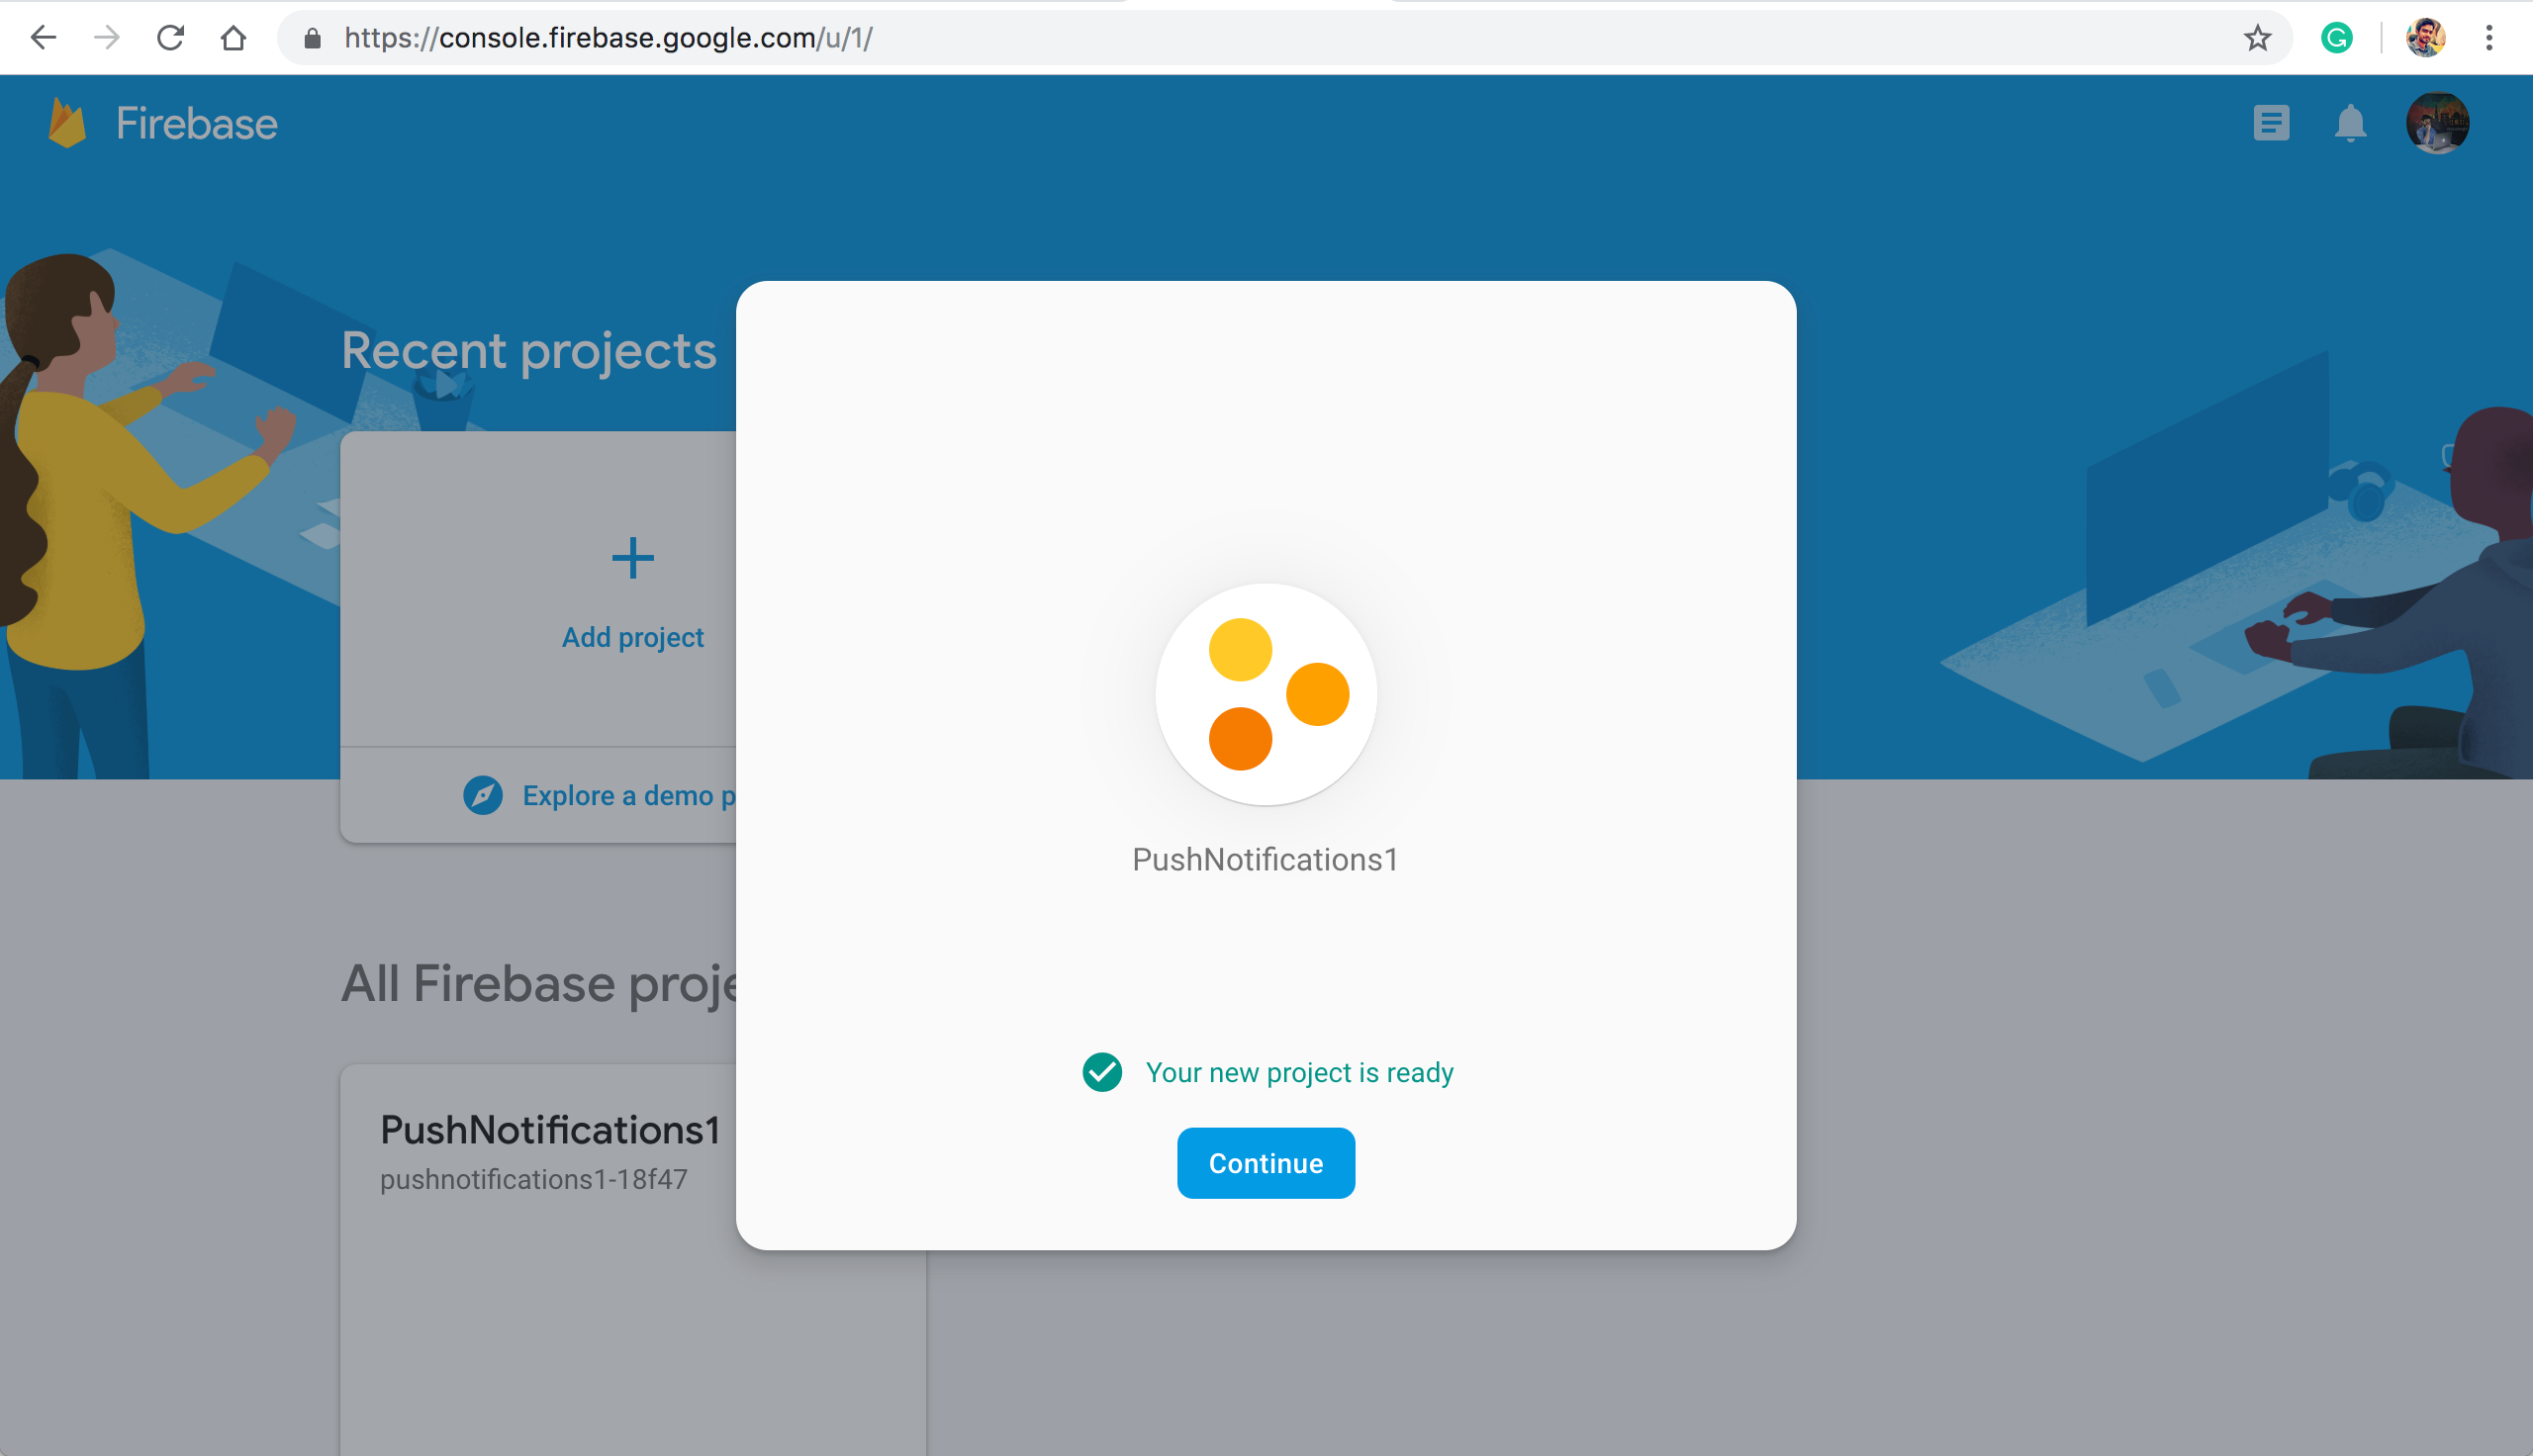Open the Firebase account avatar menu

tap(2437, 124)
